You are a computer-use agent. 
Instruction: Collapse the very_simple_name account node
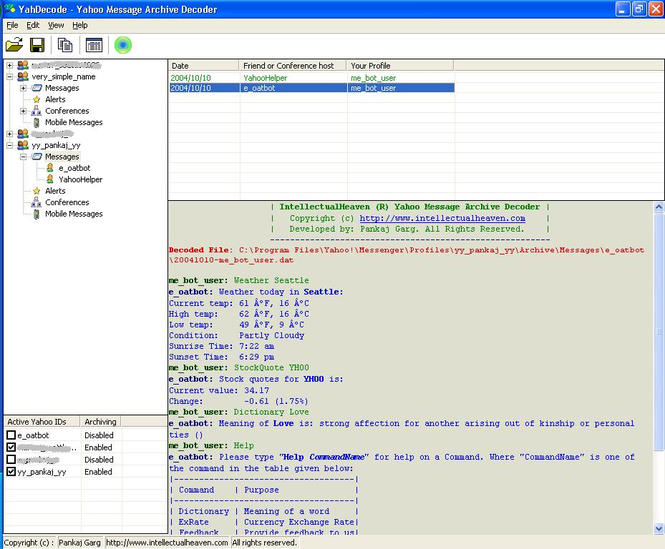pos(10,77)
